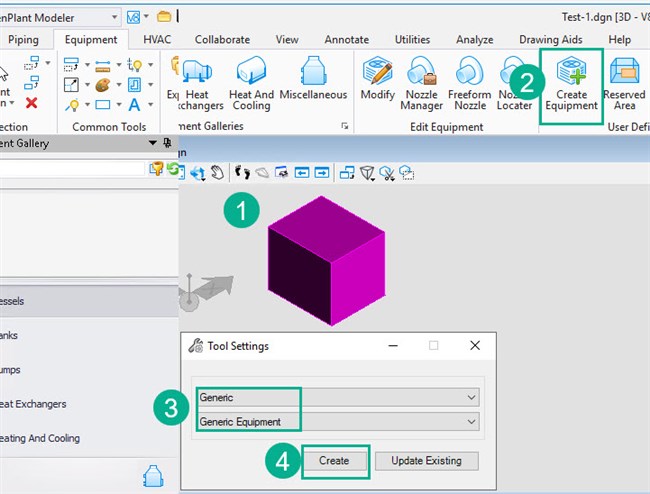Select the pan view hand tool

click(217, 172)
